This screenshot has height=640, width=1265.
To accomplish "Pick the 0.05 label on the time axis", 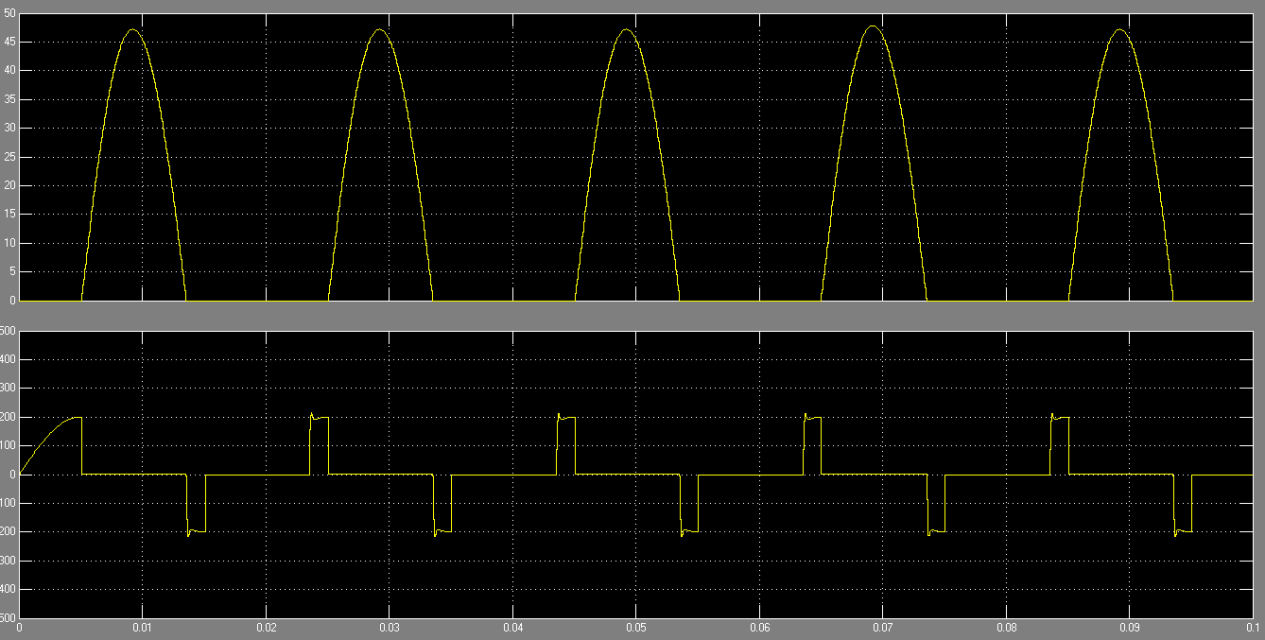I will point(636,629).
